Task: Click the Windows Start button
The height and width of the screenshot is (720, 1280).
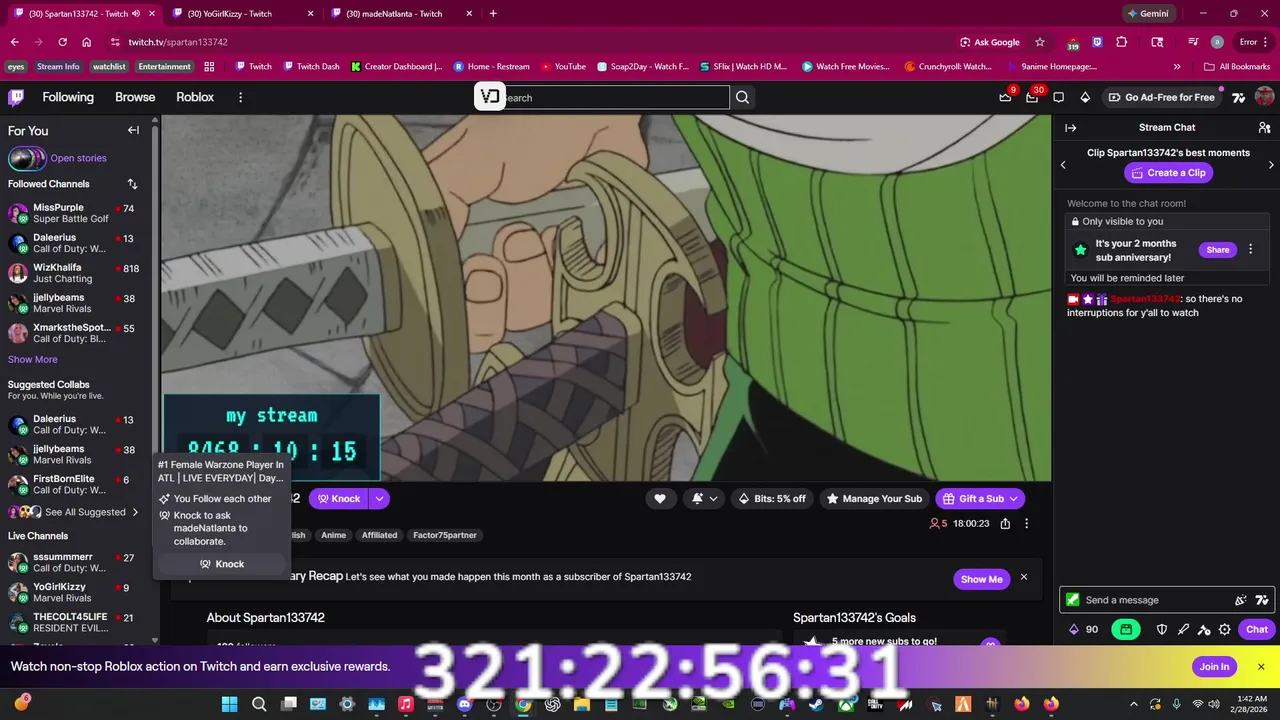Action: (229, 704)
